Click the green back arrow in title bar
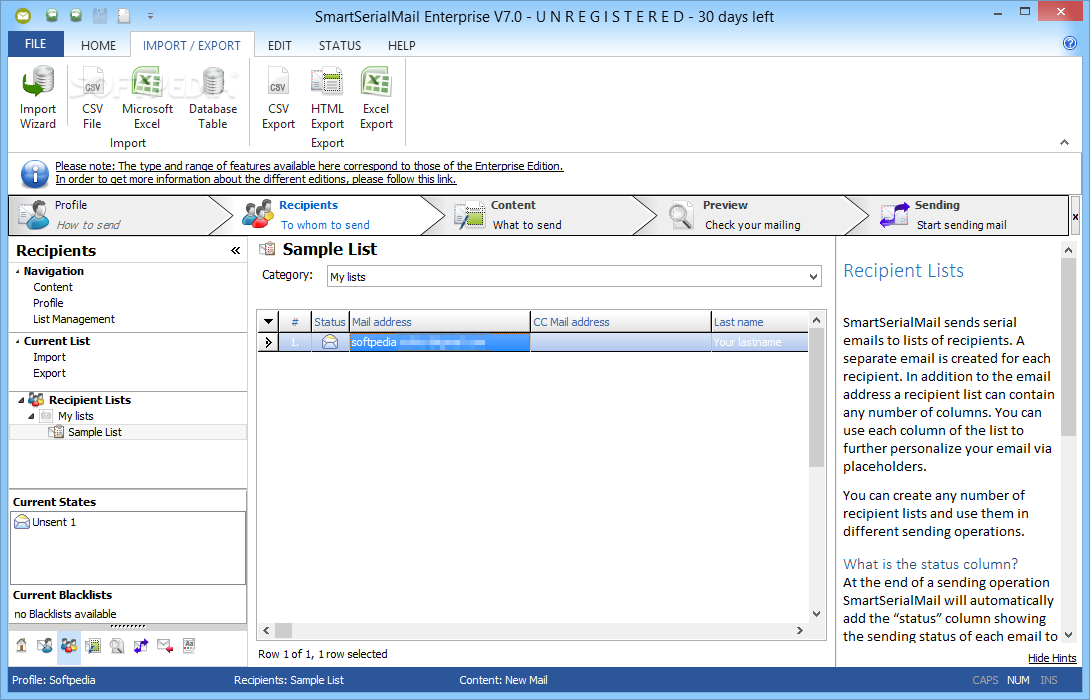Viewport: 1090px width, 700px height. click(x=51, y=15)
